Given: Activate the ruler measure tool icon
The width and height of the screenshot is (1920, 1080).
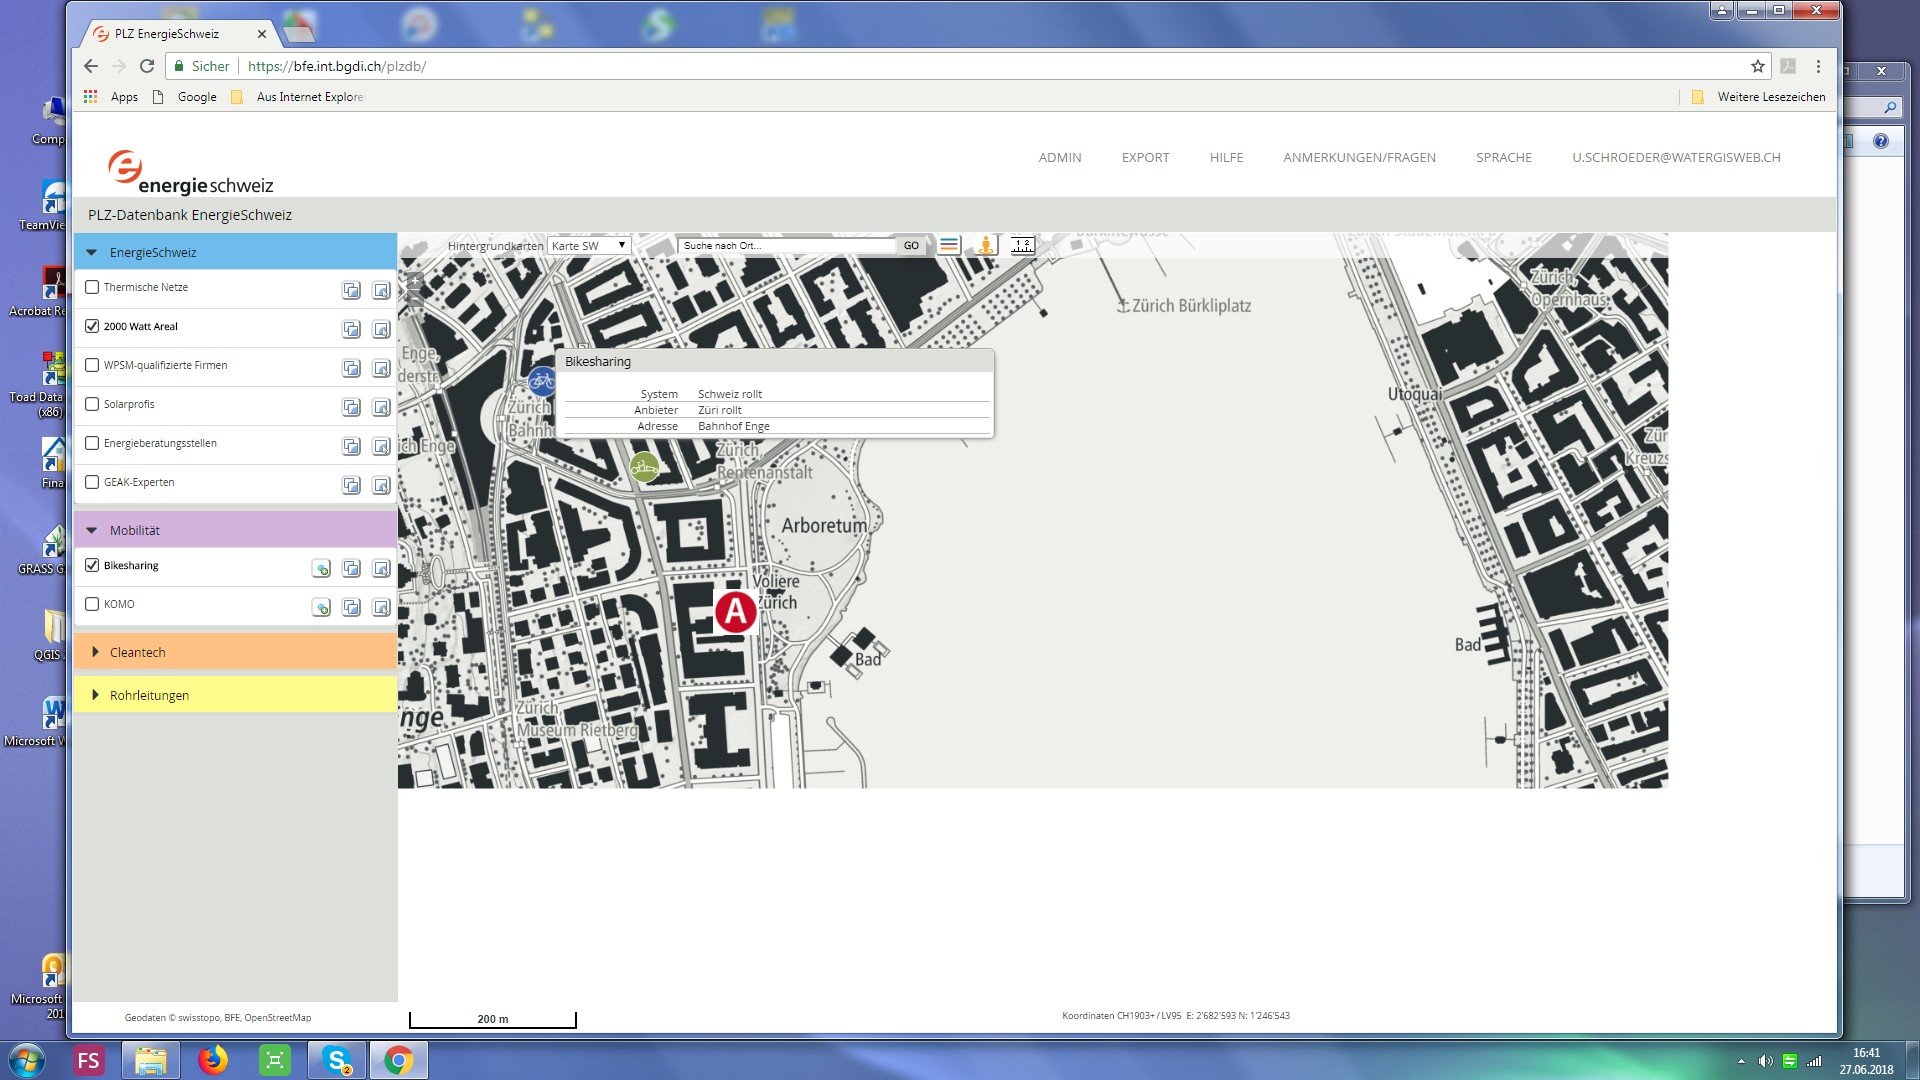Looking at the screenshot, I should point(1022,245).
